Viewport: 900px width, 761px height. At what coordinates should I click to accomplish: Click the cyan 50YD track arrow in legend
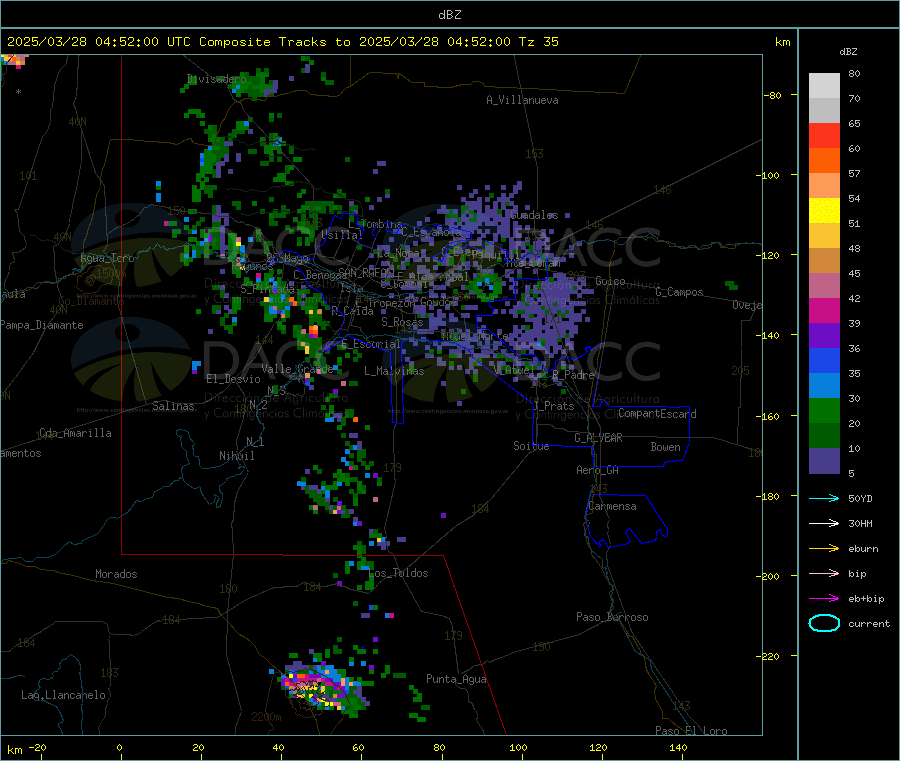coord(824,498)
